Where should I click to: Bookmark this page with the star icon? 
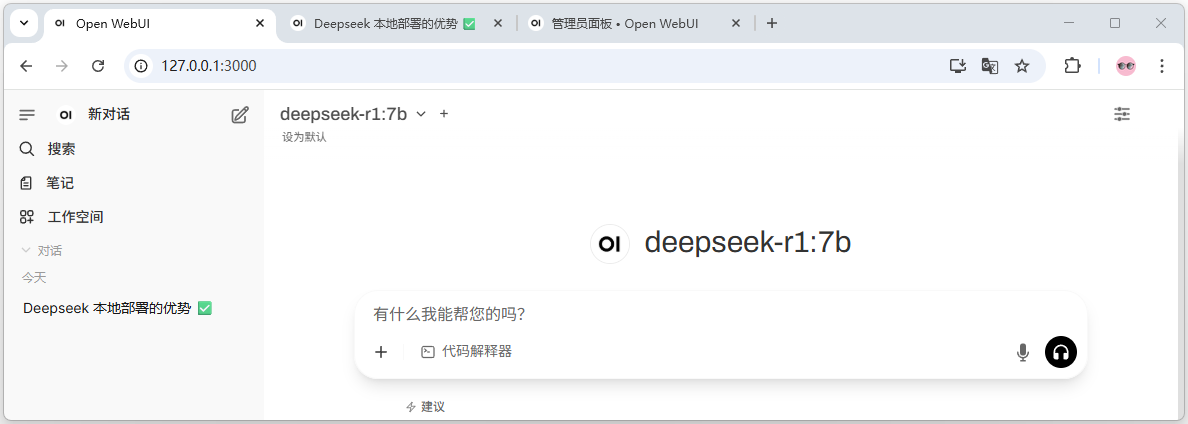tap(1022, 66)
